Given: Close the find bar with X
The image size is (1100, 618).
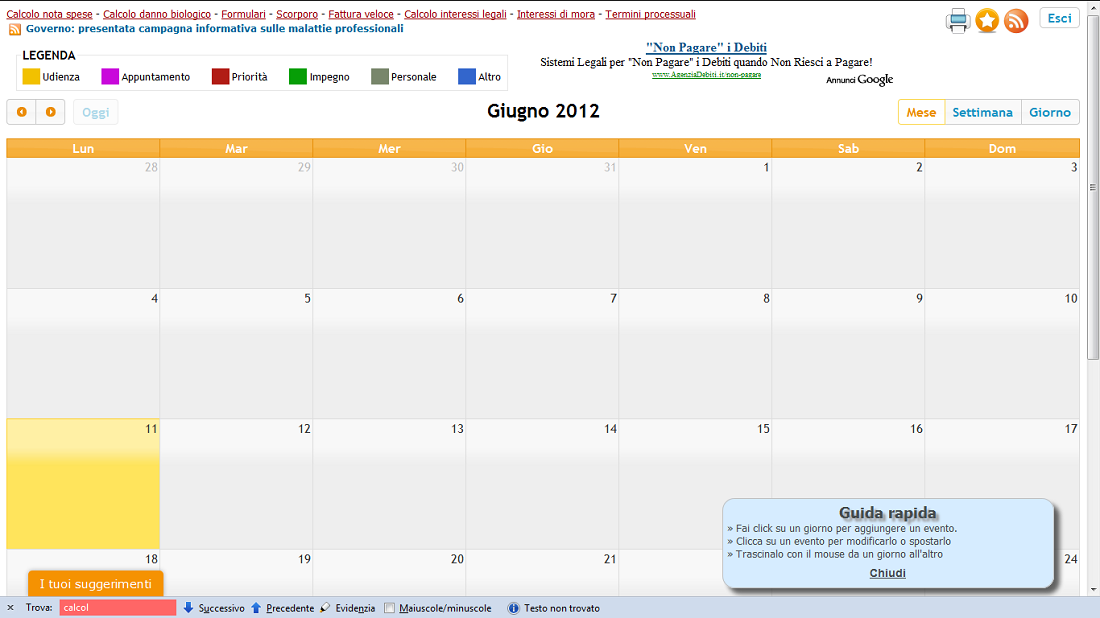Looking at the screenshot, I should (11, 608).
